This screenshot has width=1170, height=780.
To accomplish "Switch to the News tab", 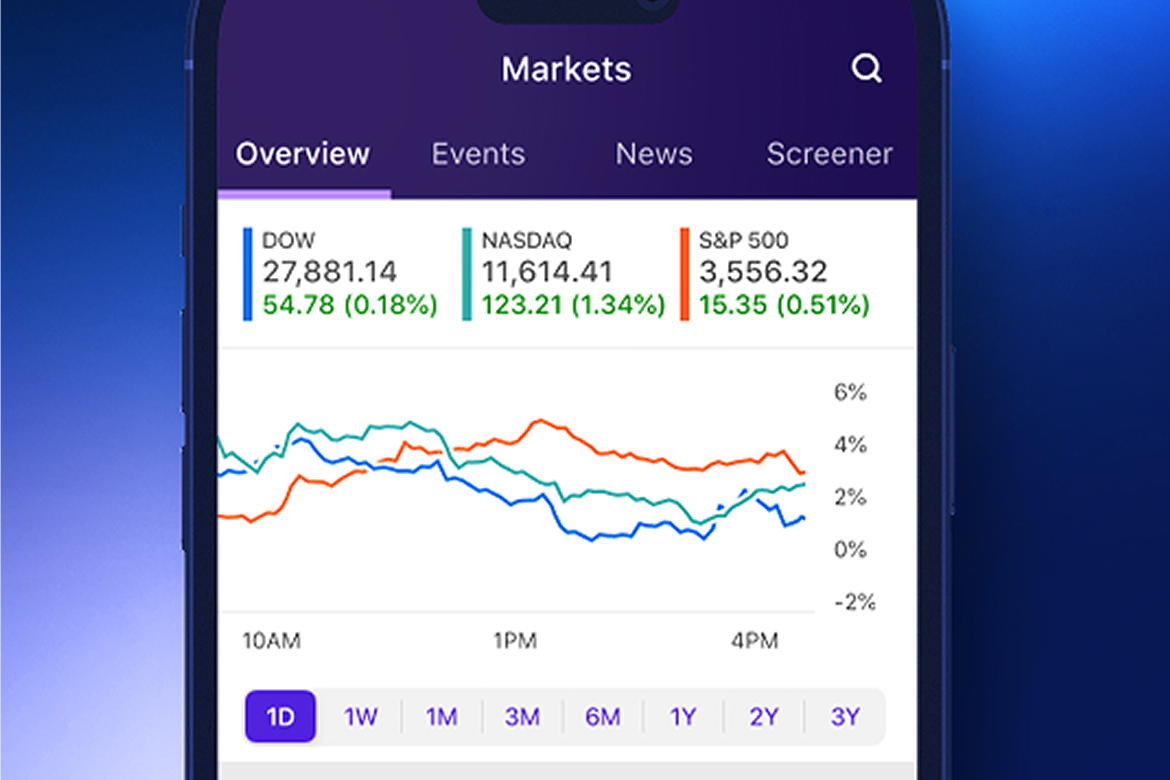I will 653,154.
